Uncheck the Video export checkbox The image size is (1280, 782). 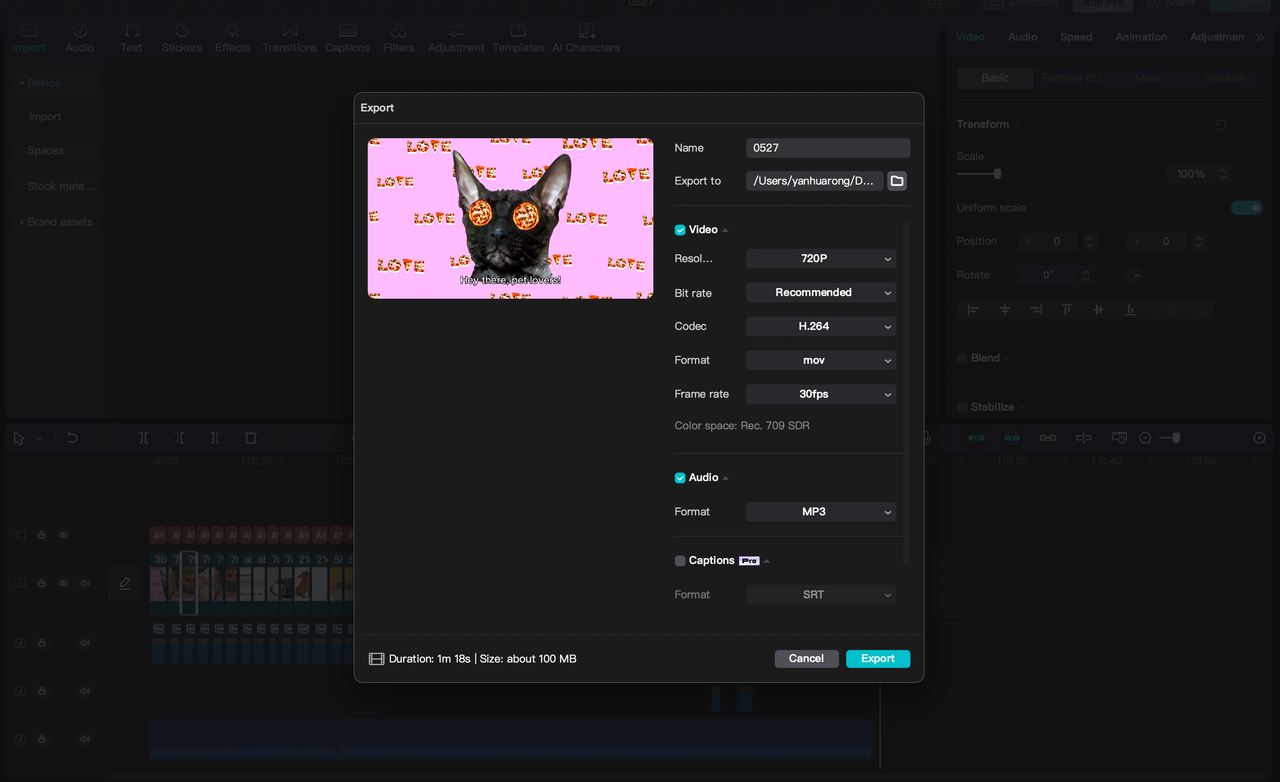(x=679, y=229)
